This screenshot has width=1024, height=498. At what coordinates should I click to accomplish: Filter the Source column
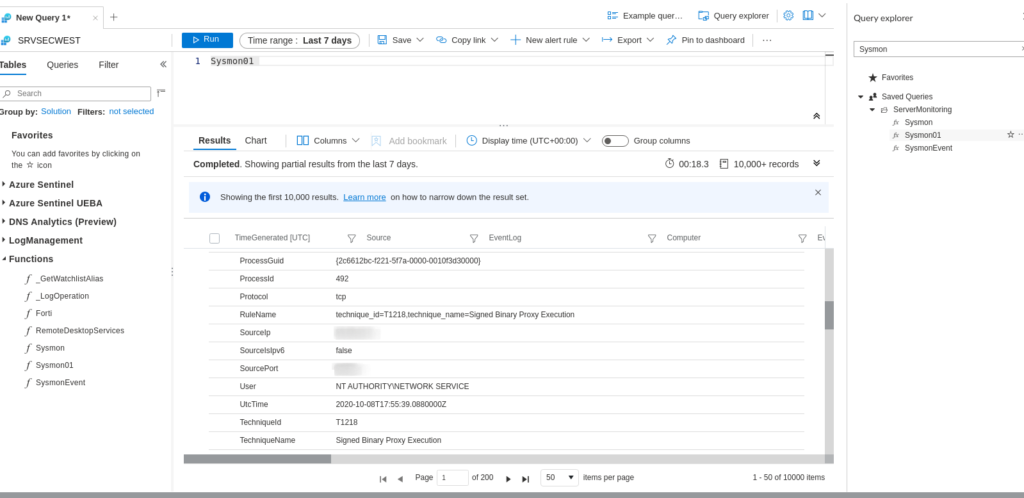(x=474, y=238)
